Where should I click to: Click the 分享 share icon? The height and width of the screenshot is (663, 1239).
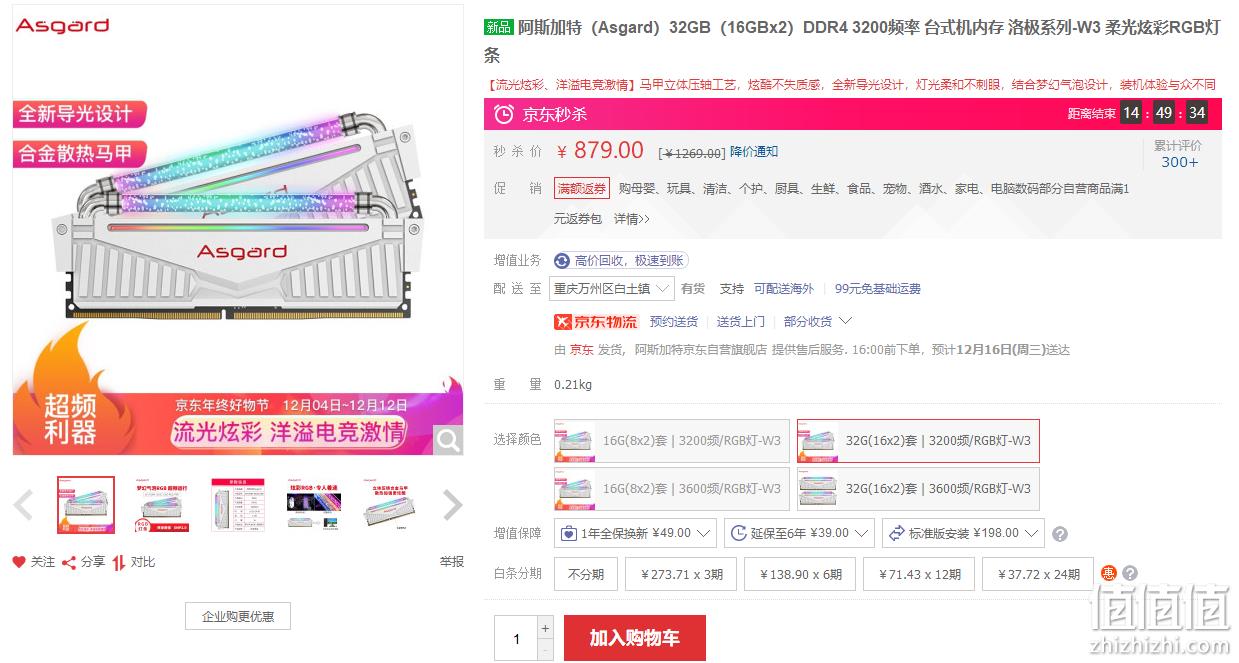click(69, 562)
